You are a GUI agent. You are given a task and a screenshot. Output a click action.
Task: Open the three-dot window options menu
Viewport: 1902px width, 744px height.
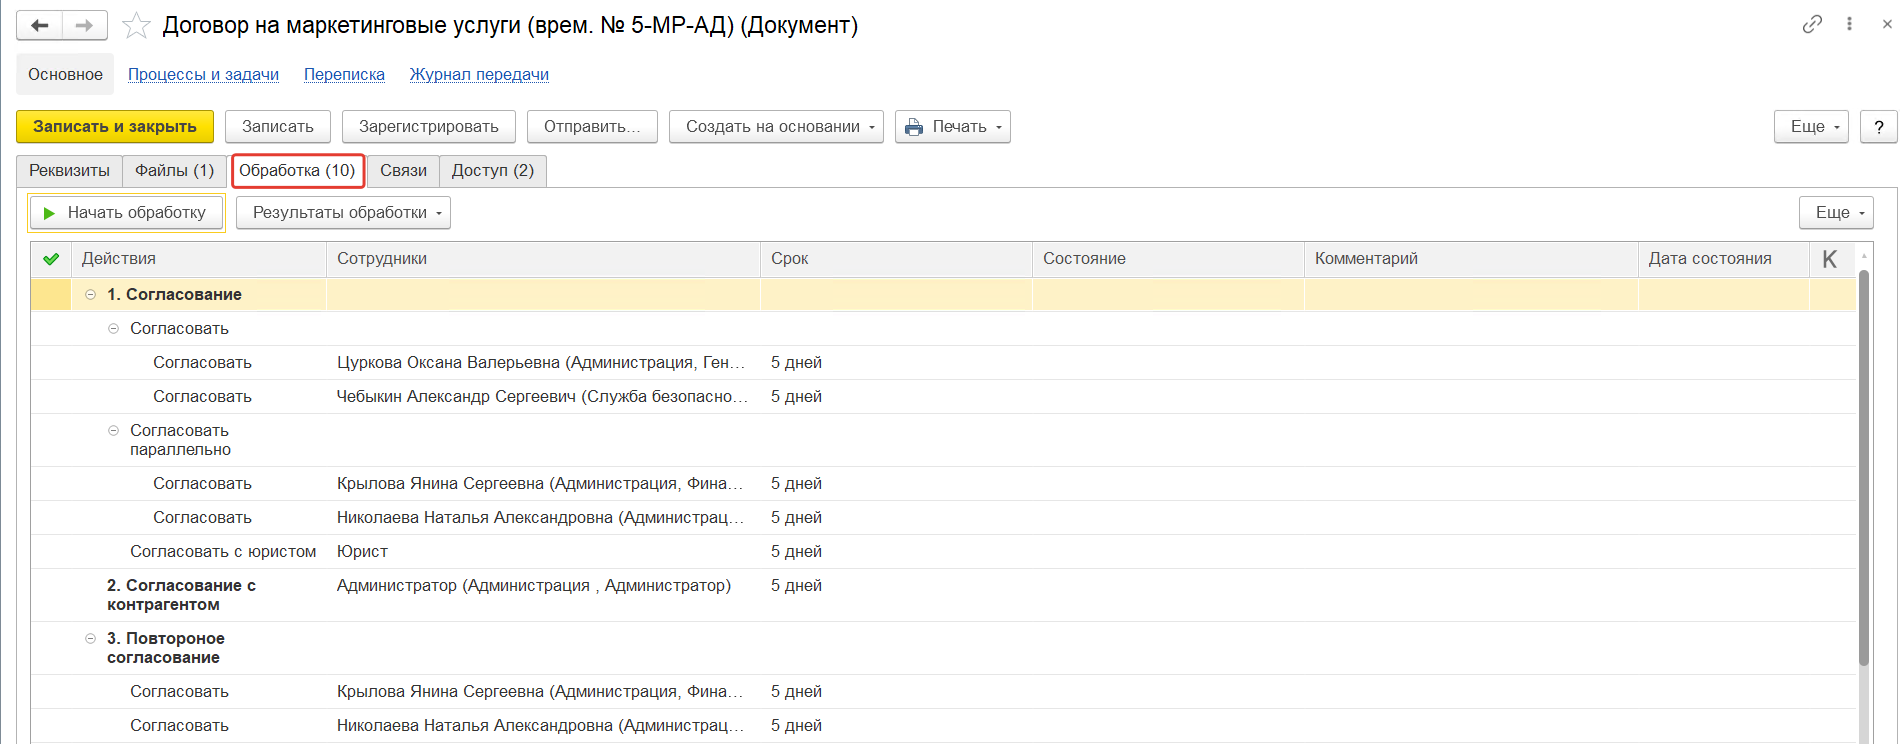1849,24
